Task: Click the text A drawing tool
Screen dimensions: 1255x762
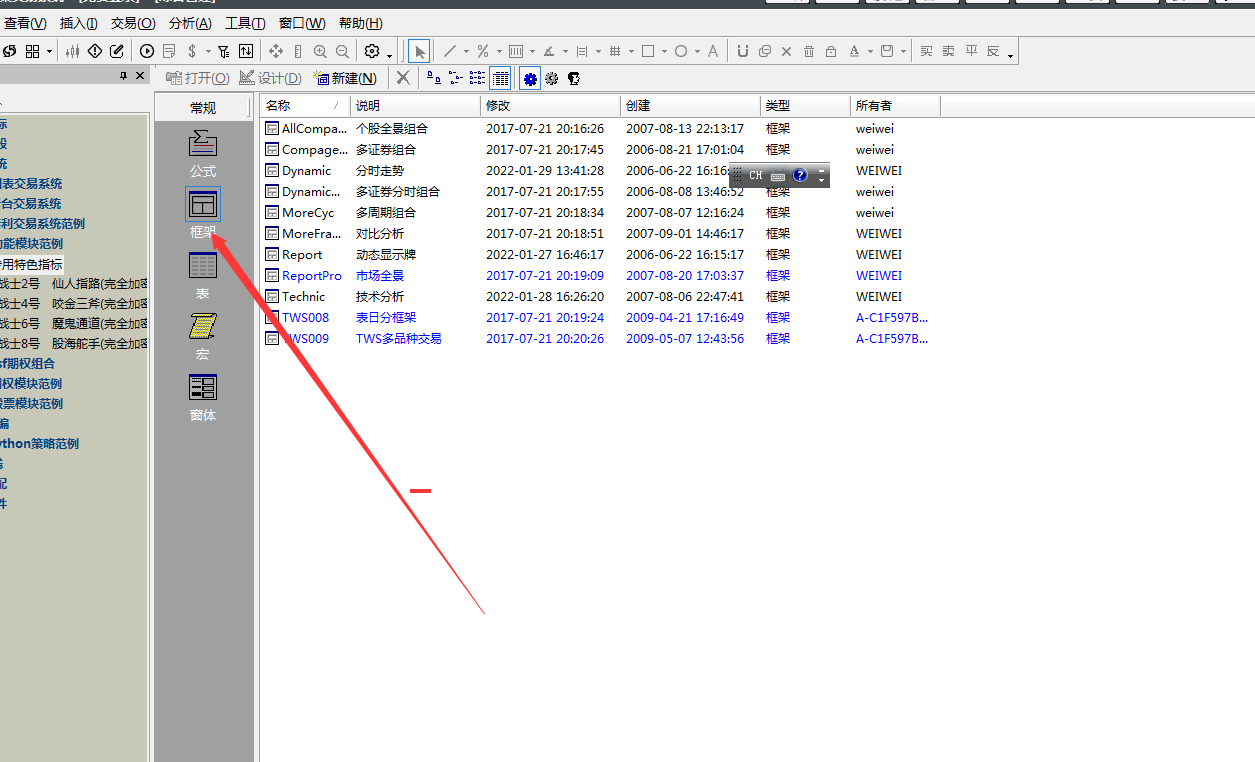Action: tap(713, 51)
